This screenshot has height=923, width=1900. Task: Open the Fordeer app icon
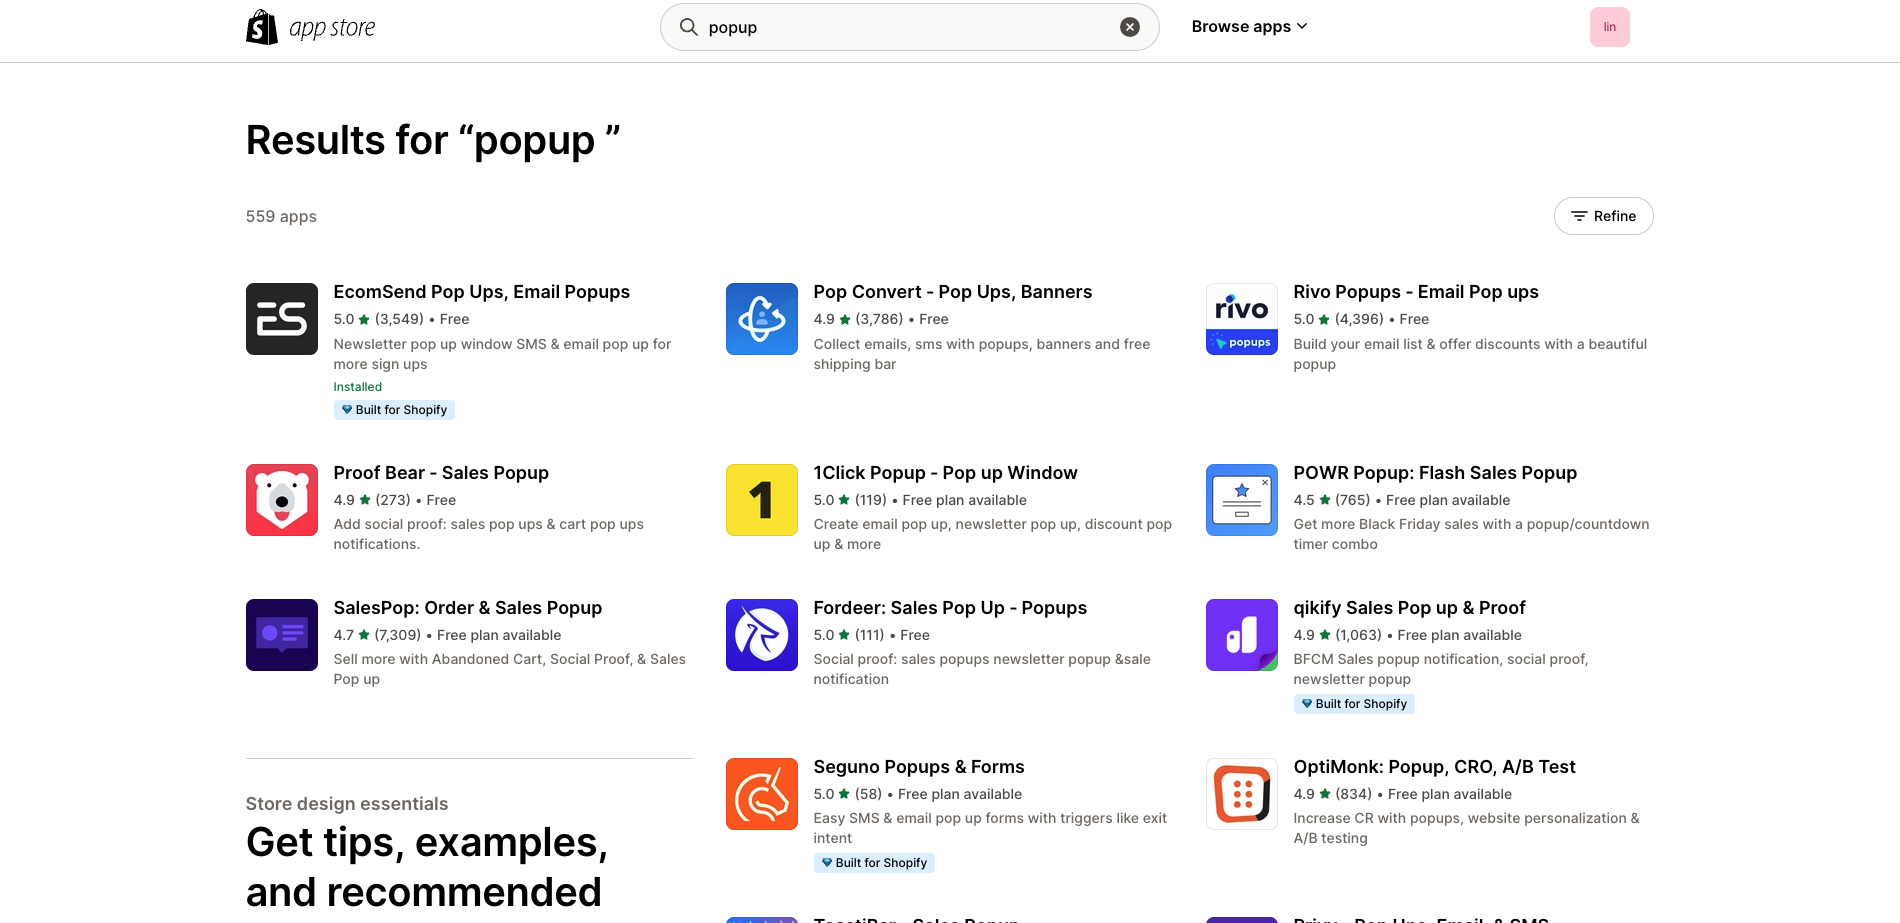click(762, 635)
